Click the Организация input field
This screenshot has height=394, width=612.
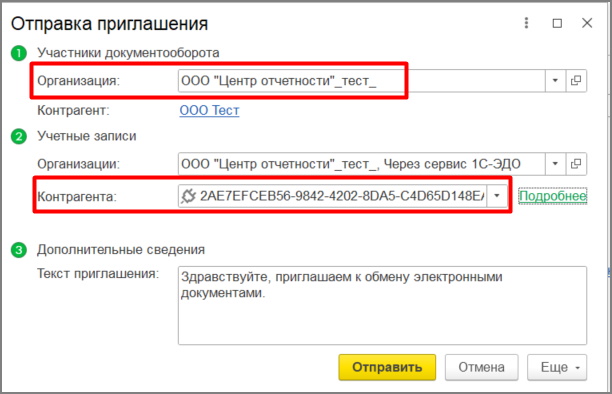[361, 81]
